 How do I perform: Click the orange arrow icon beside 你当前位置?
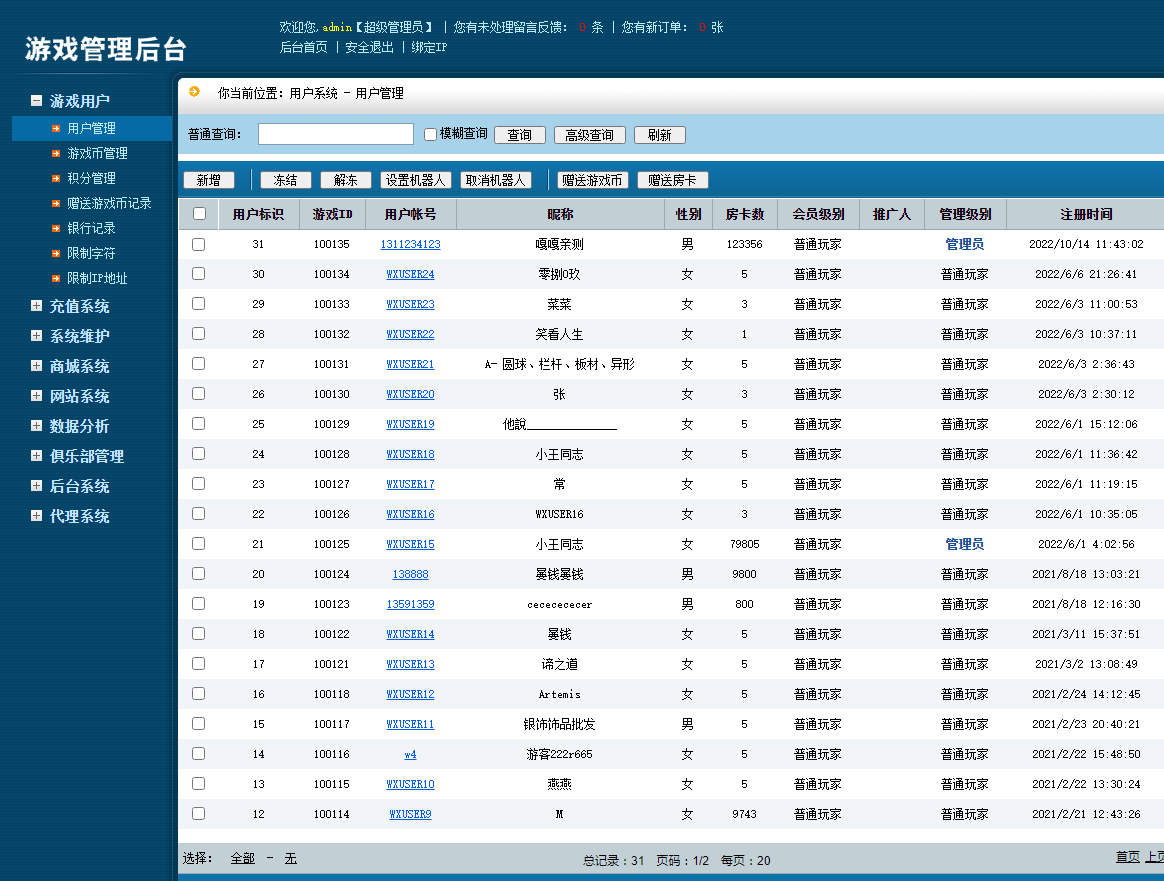coord(194,91)
